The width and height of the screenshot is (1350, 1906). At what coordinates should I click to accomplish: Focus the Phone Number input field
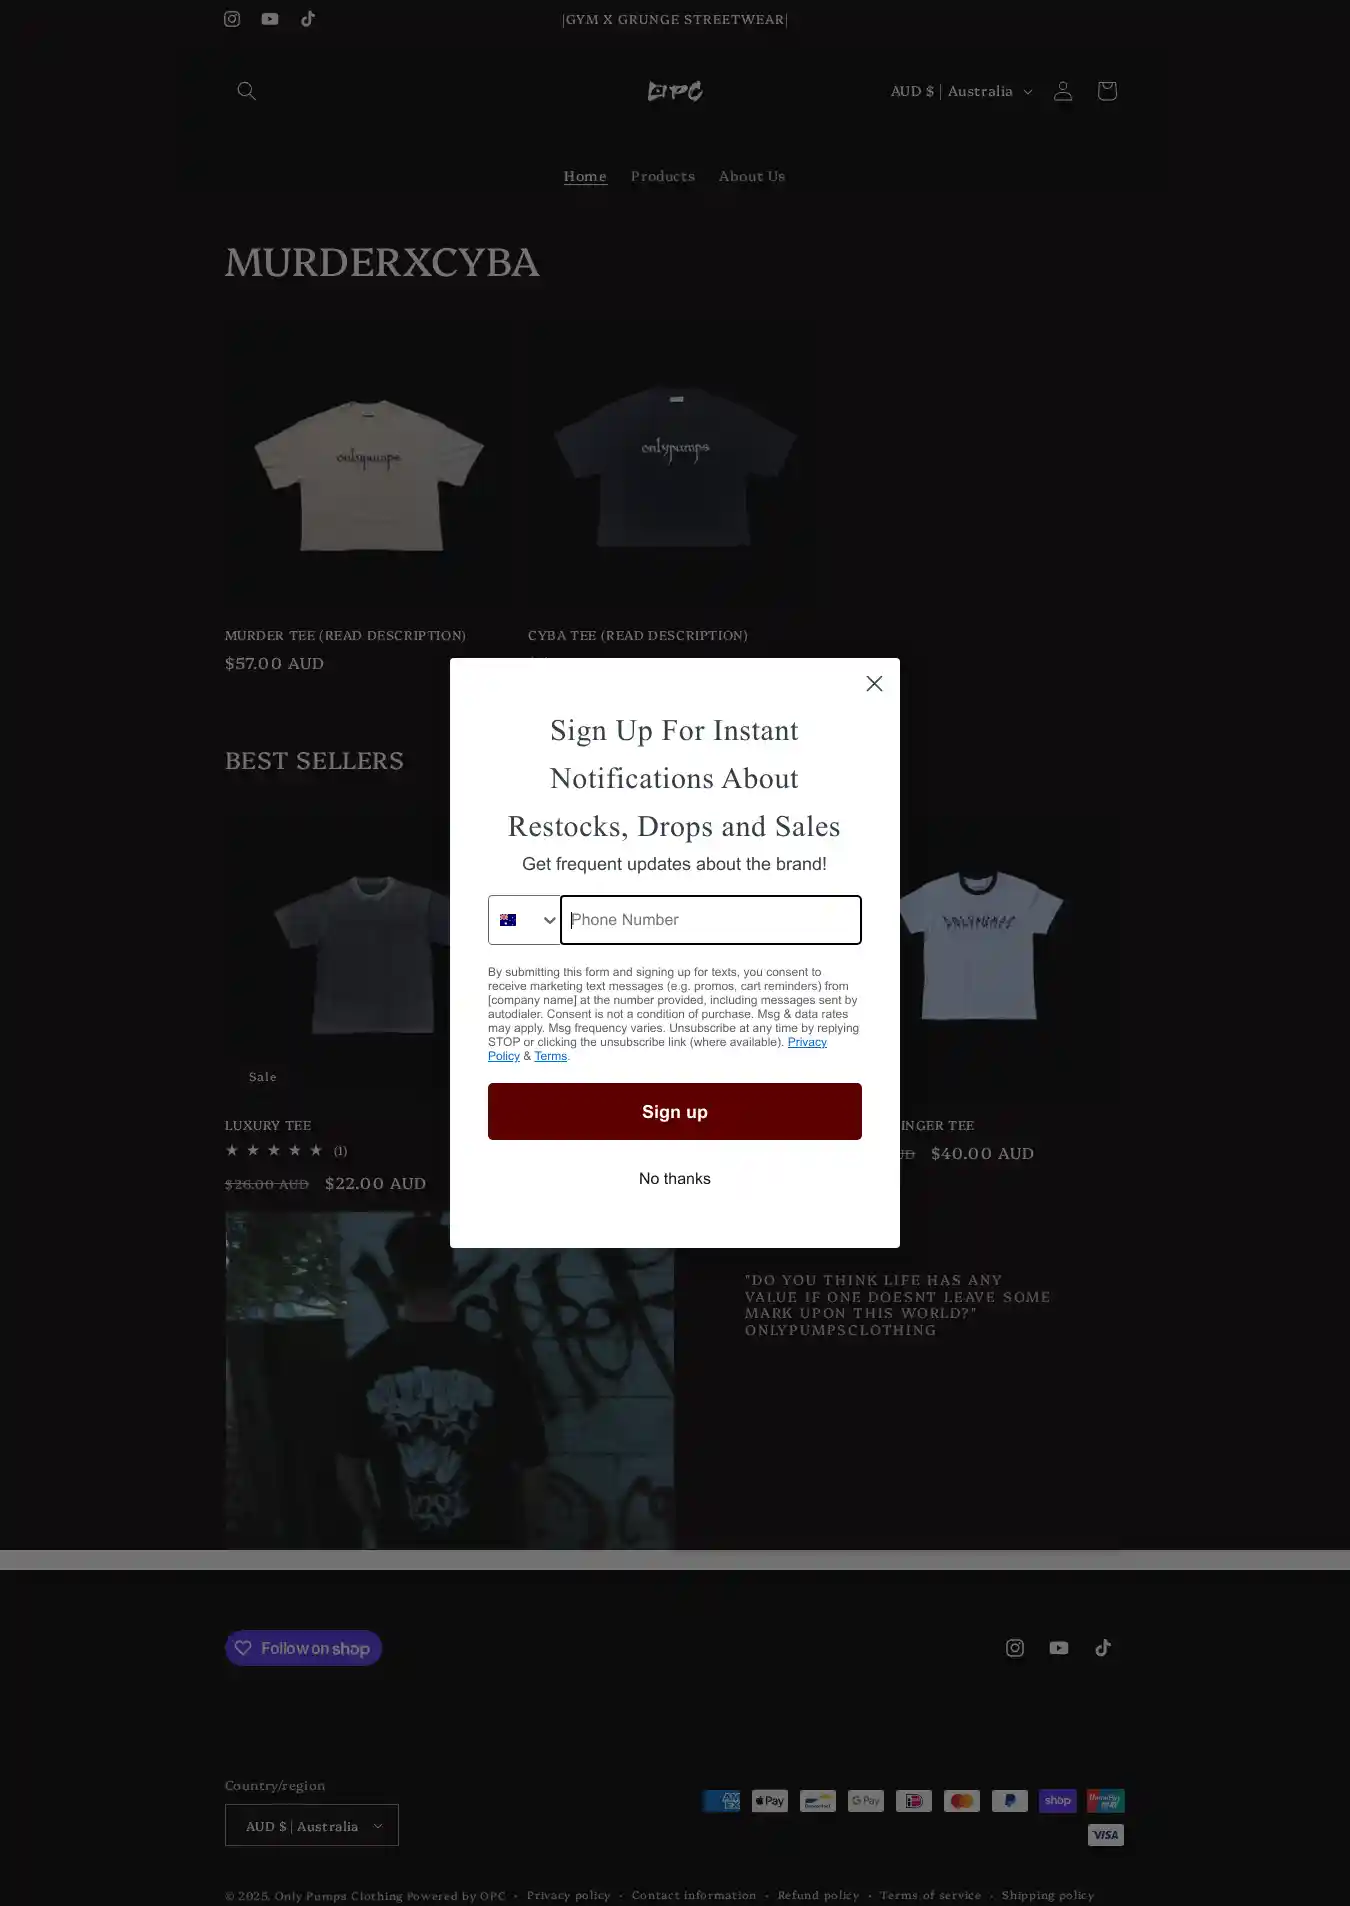[711, 920]
